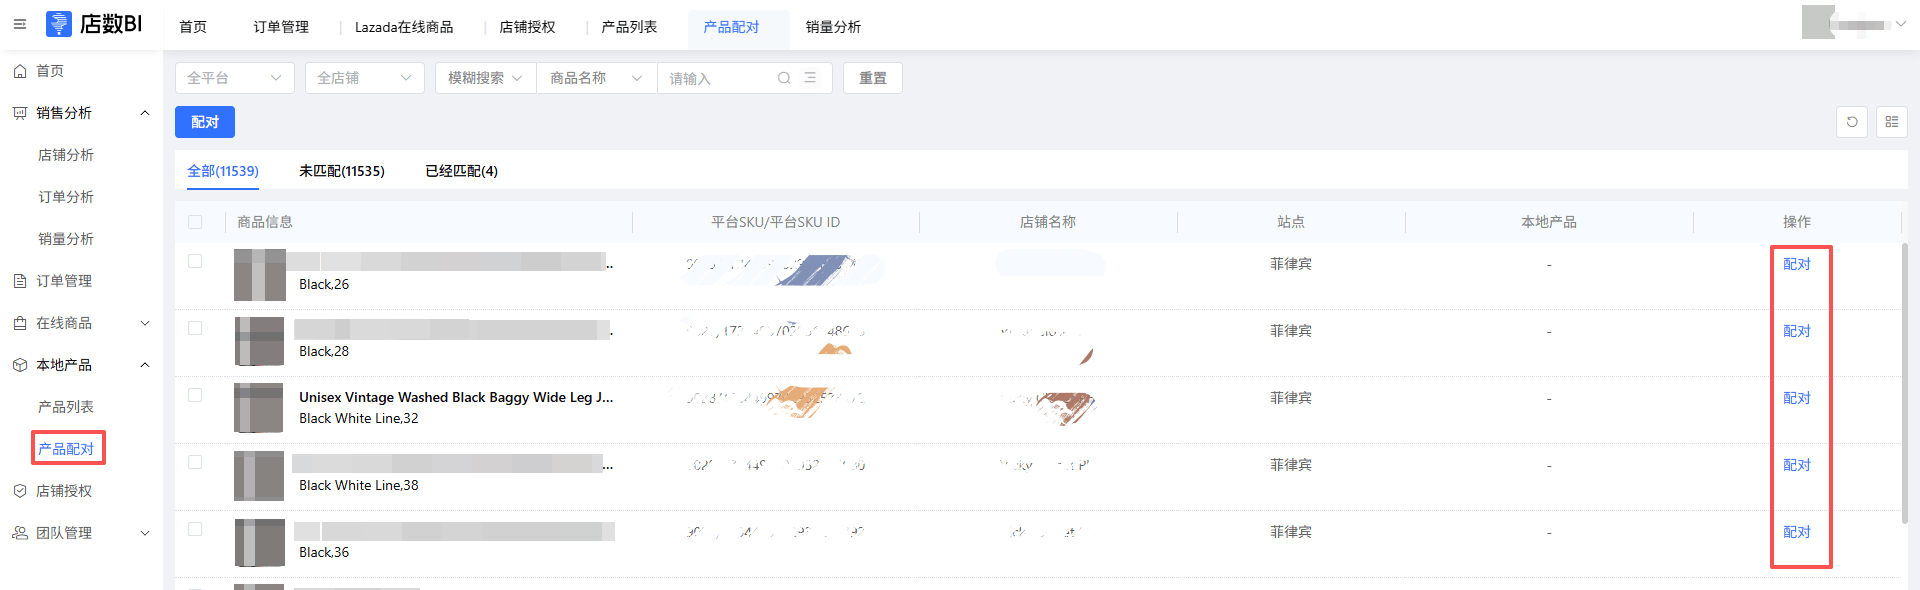Click 配对 link for Black,36 row
The image size is (1920, 590).
[1797, 532]
